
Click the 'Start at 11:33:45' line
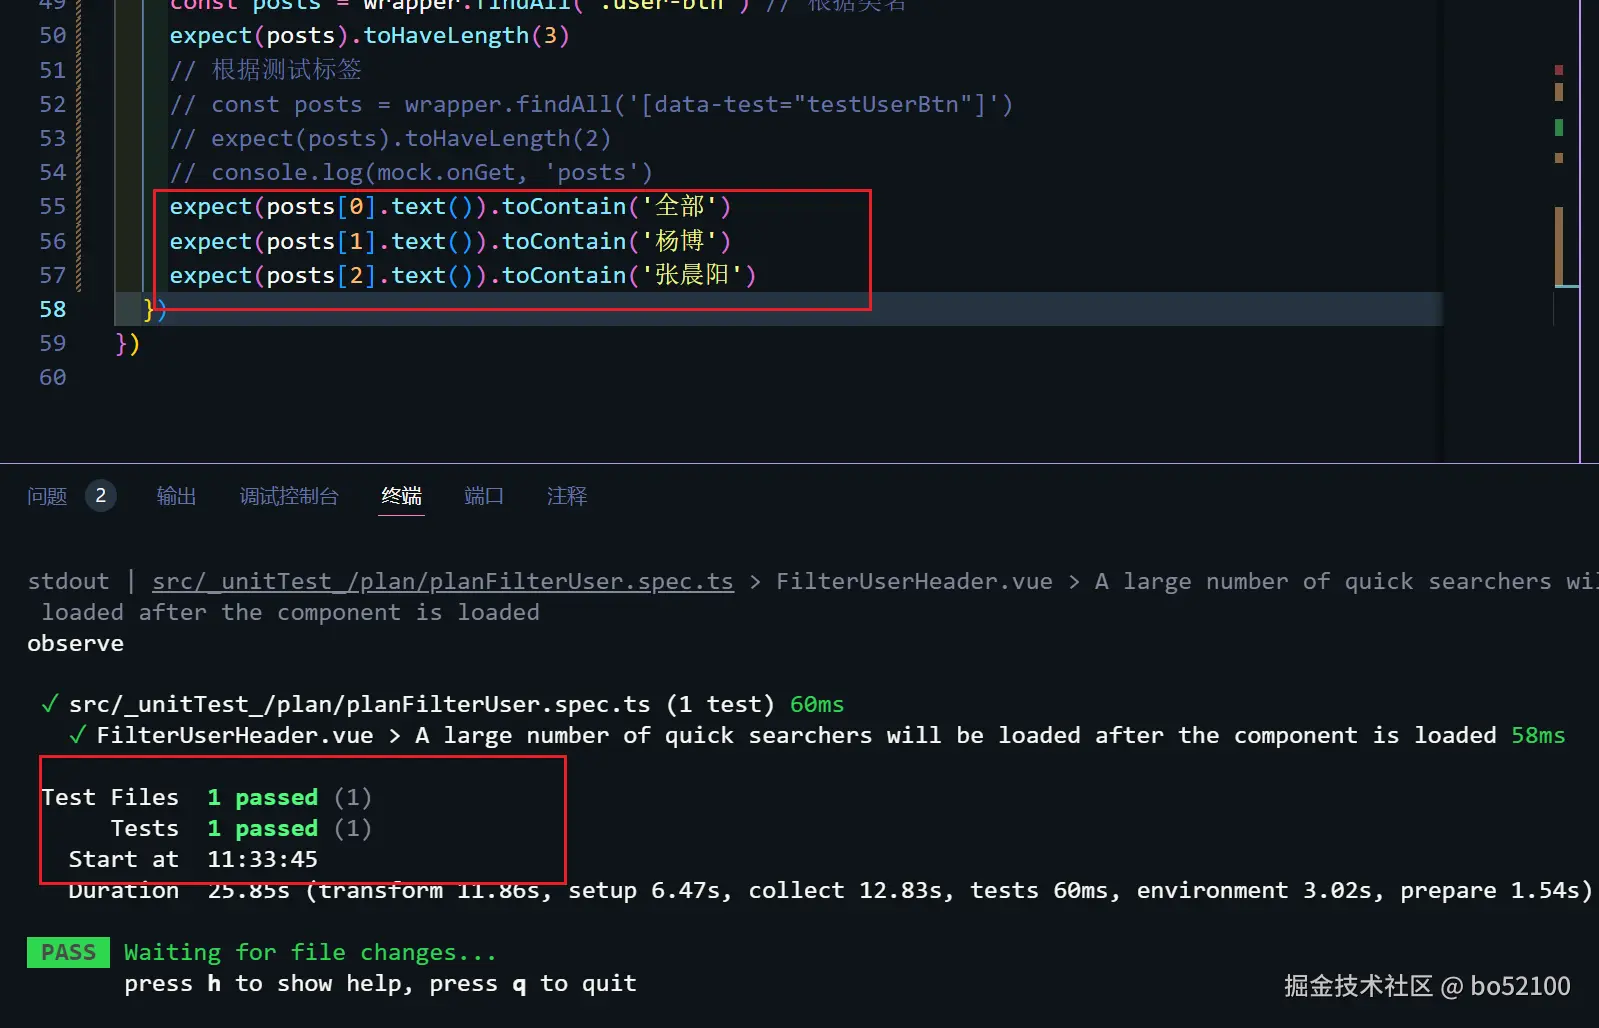193,860
